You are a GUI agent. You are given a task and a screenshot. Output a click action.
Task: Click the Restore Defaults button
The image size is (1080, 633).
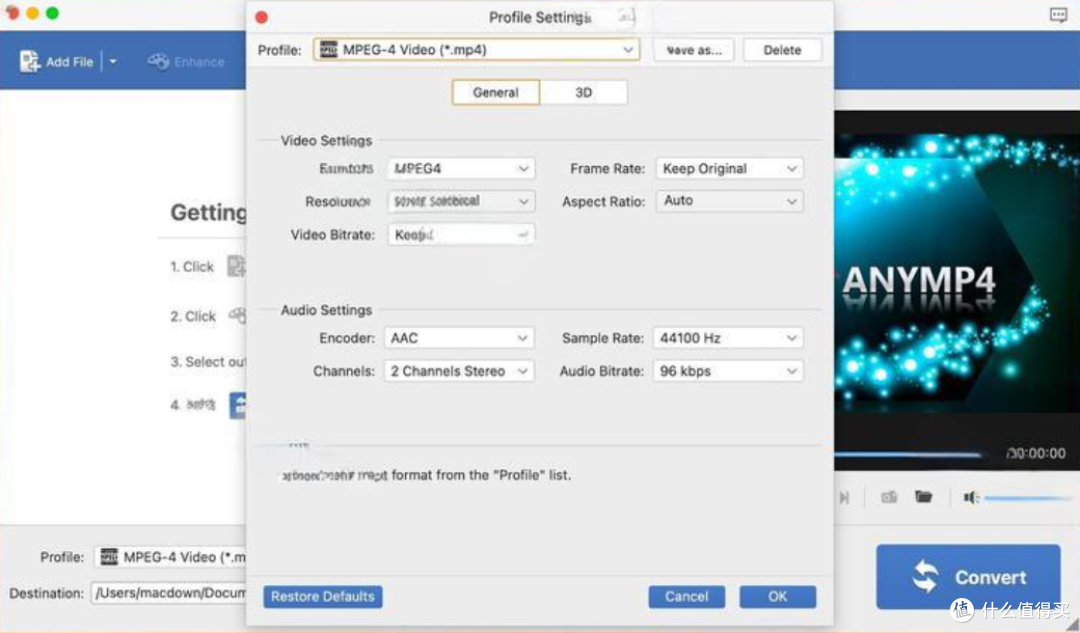[x=322, y=596]
